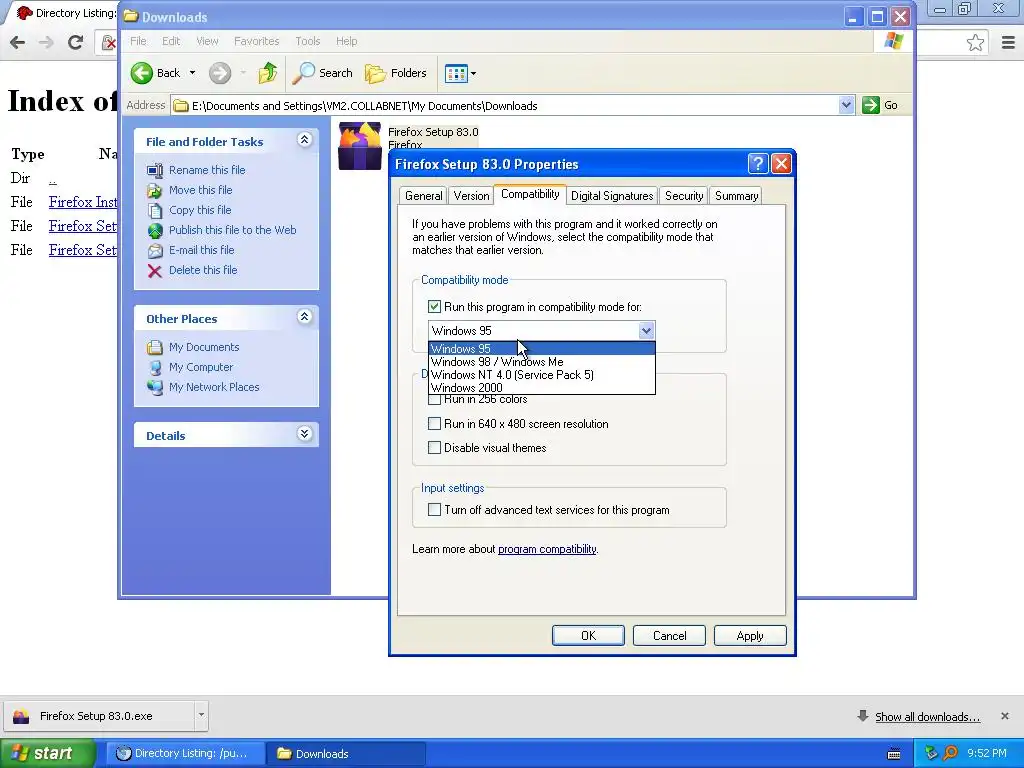Screen dimensions: 1024x768
Task: Switch to the Security tab
Action: 684,196
